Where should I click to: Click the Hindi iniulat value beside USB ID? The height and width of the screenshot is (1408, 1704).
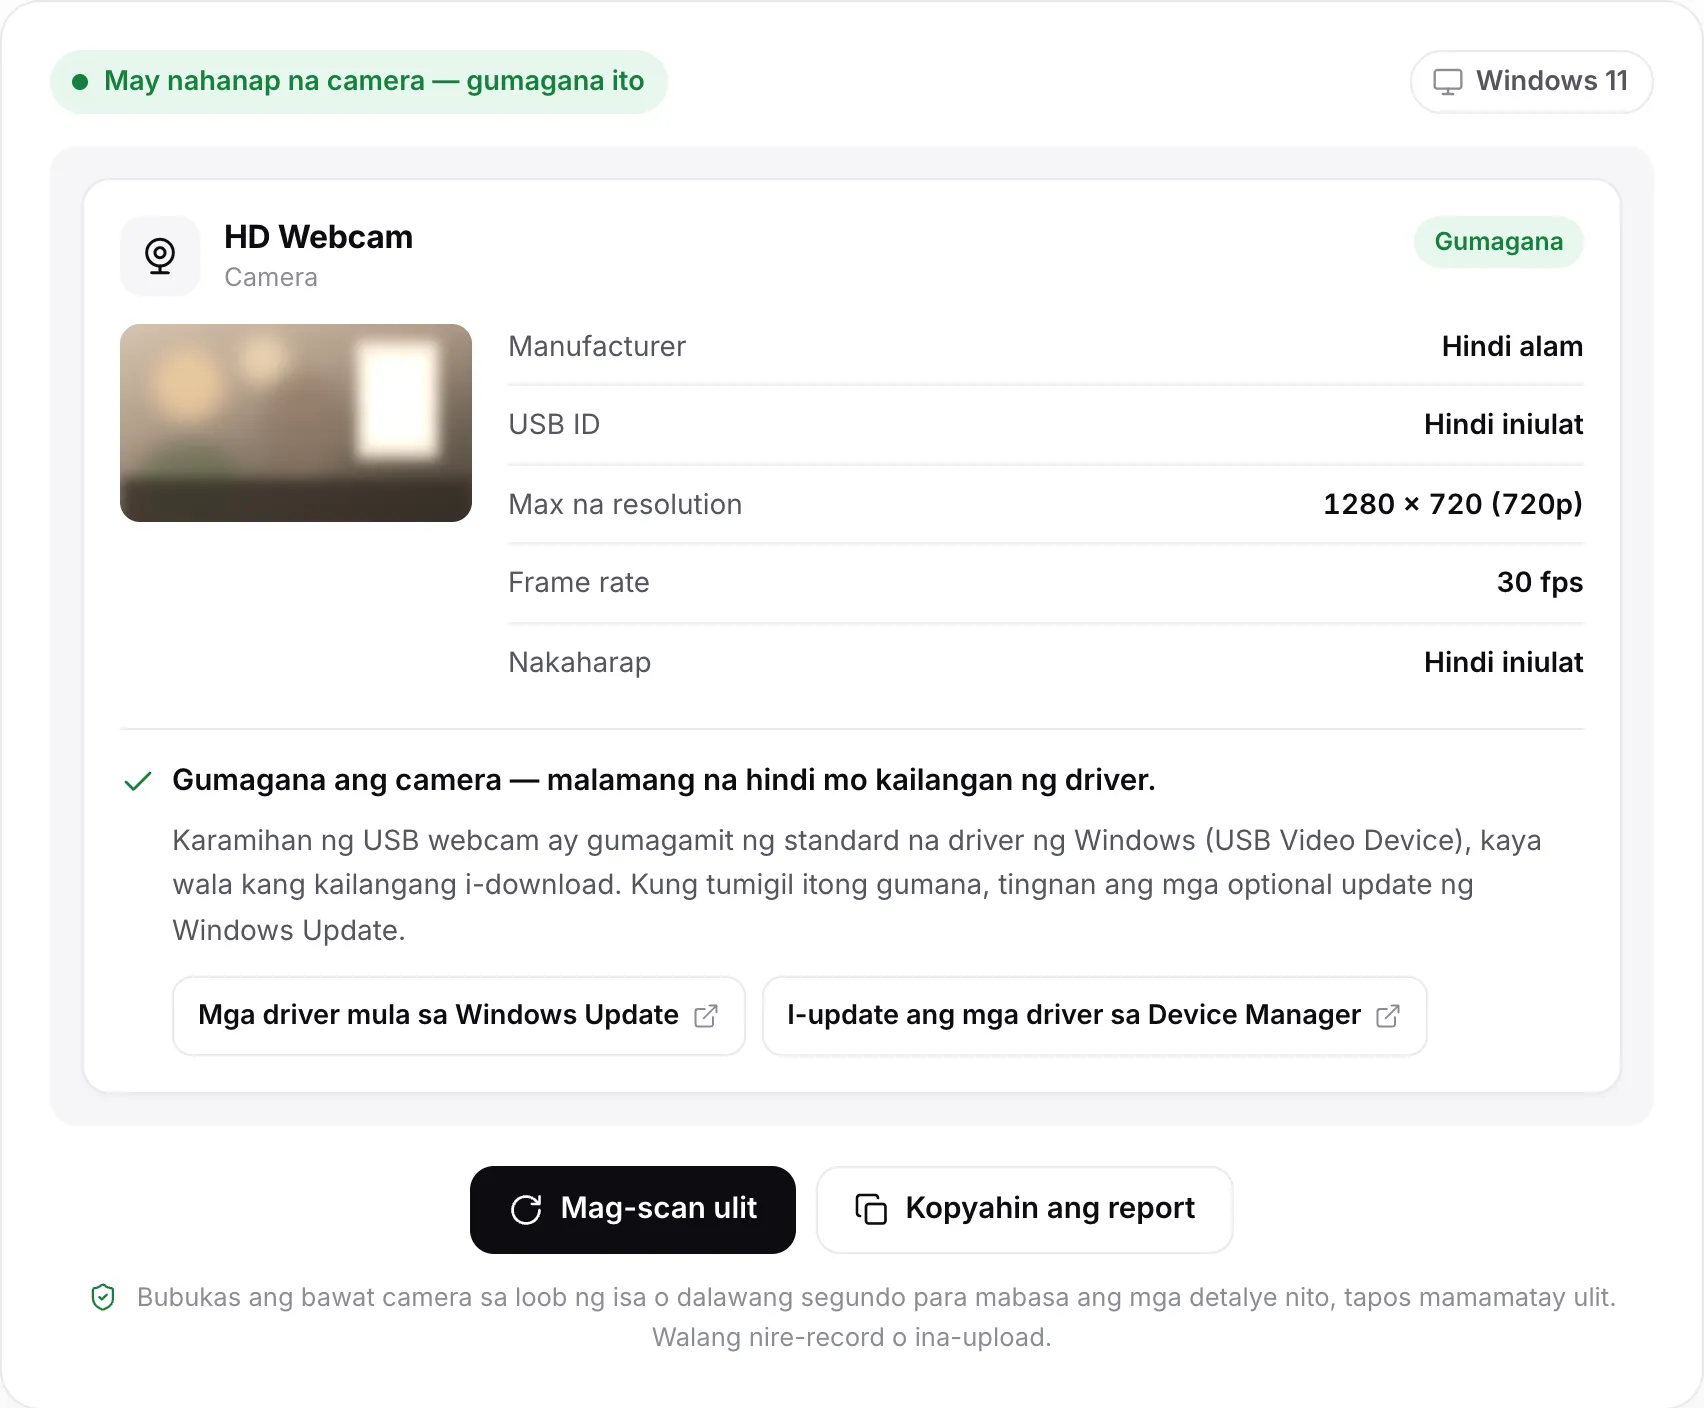pyautogui.click(x=1503, y=424)
